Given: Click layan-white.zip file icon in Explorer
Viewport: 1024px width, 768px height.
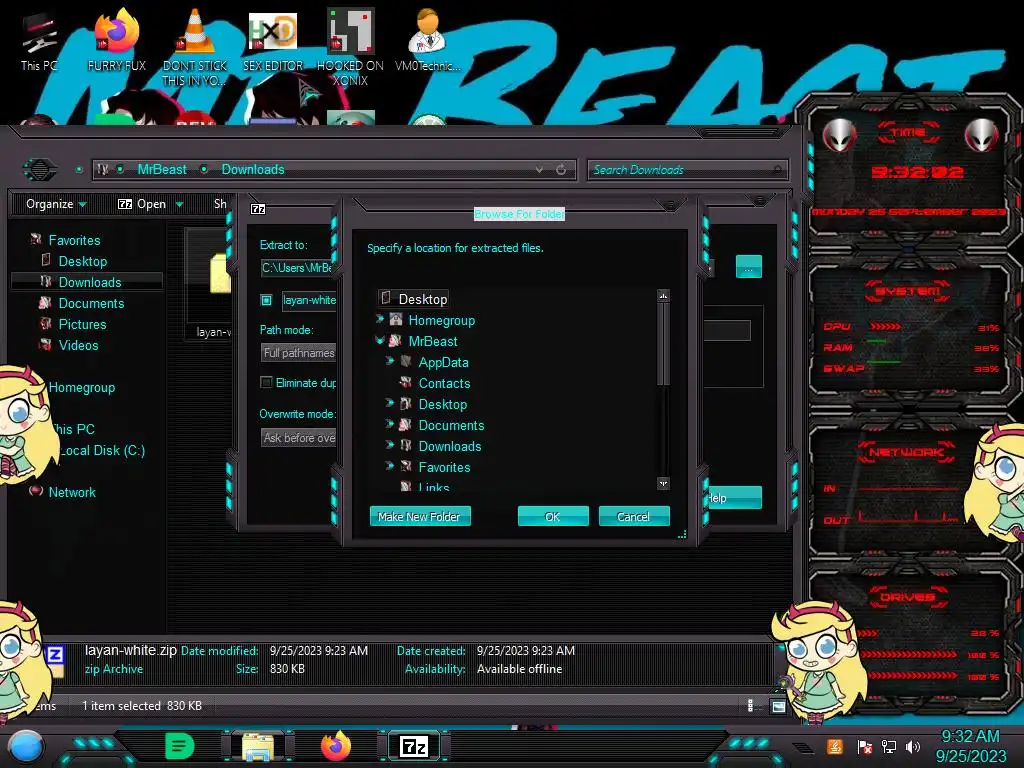Looking at the screenshot, I should [x=219, y=273].
